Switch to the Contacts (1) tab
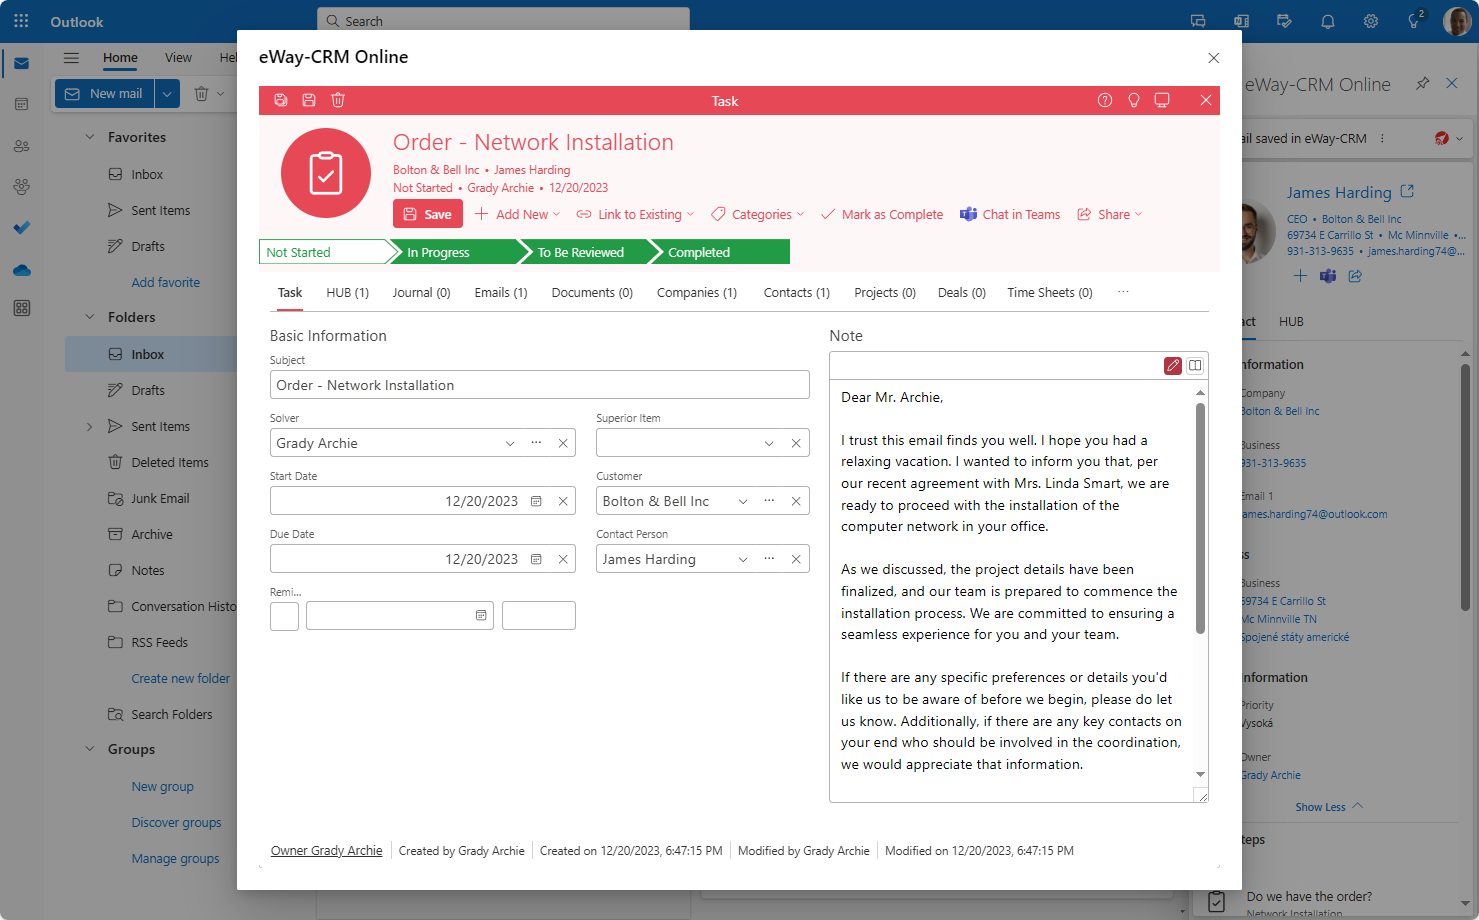 (x=797, y=293)
